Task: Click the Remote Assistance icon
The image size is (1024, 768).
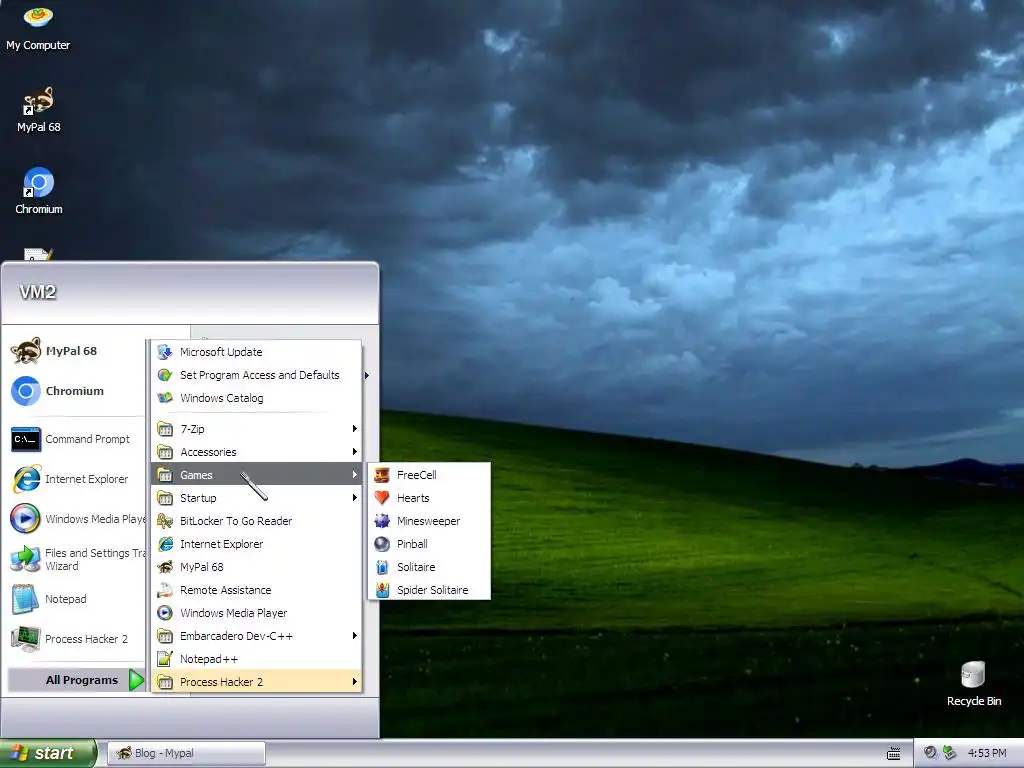Action: pos(165,590)
